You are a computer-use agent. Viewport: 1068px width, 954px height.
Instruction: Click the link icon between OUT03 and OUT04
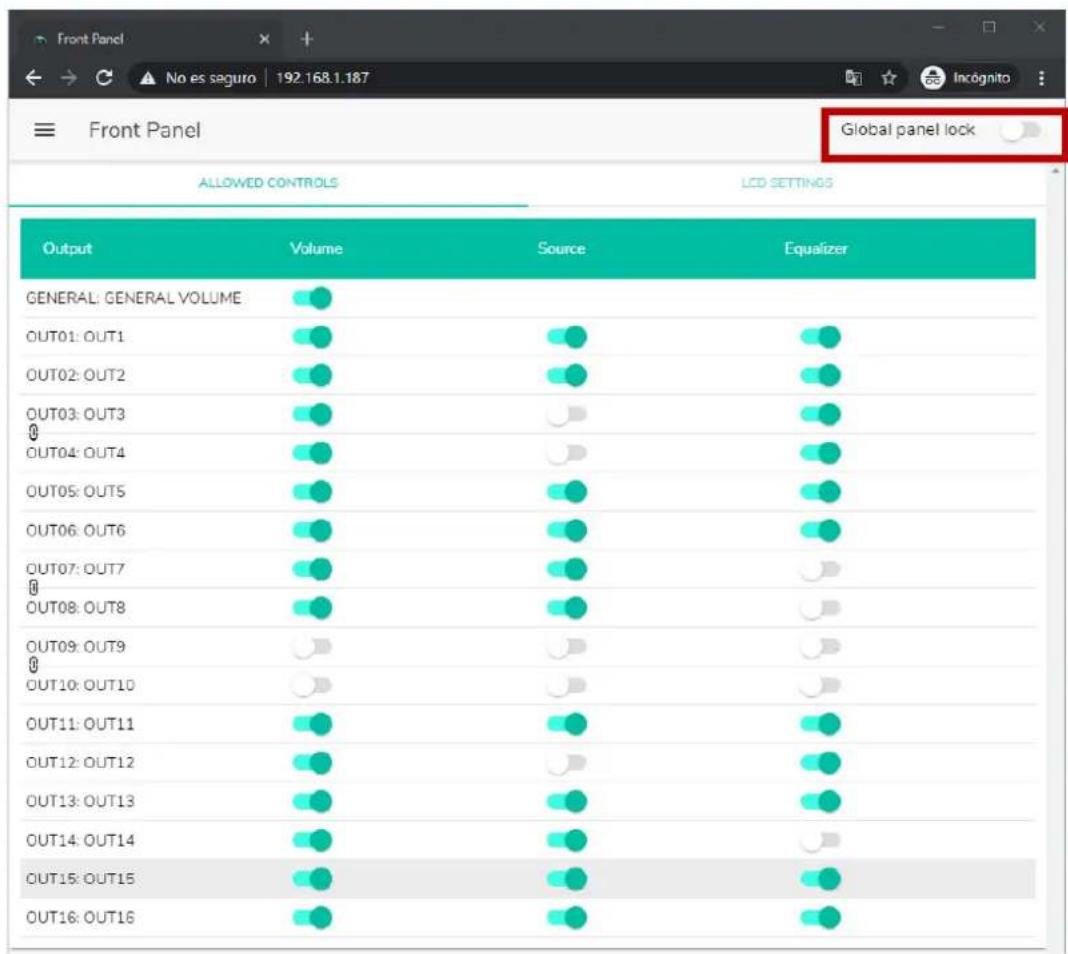(x=33, y=432)
